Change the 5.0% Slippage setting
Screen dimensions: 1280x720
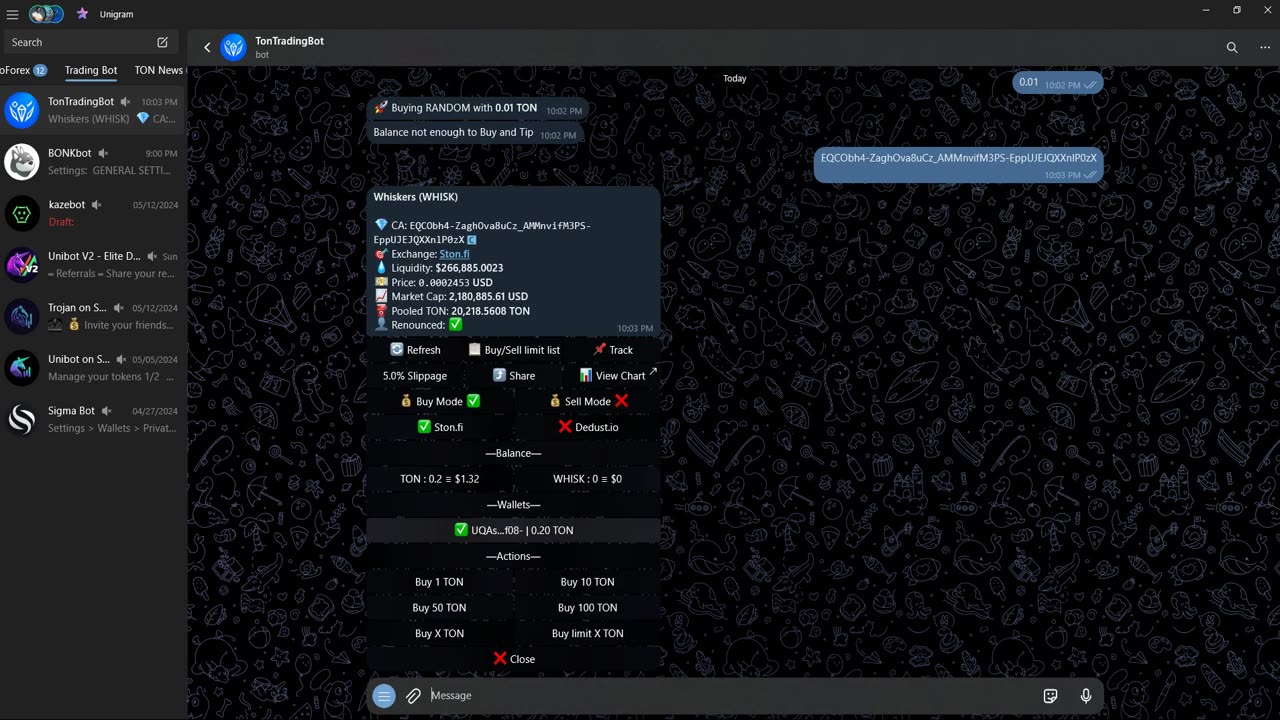pos(415,376)
